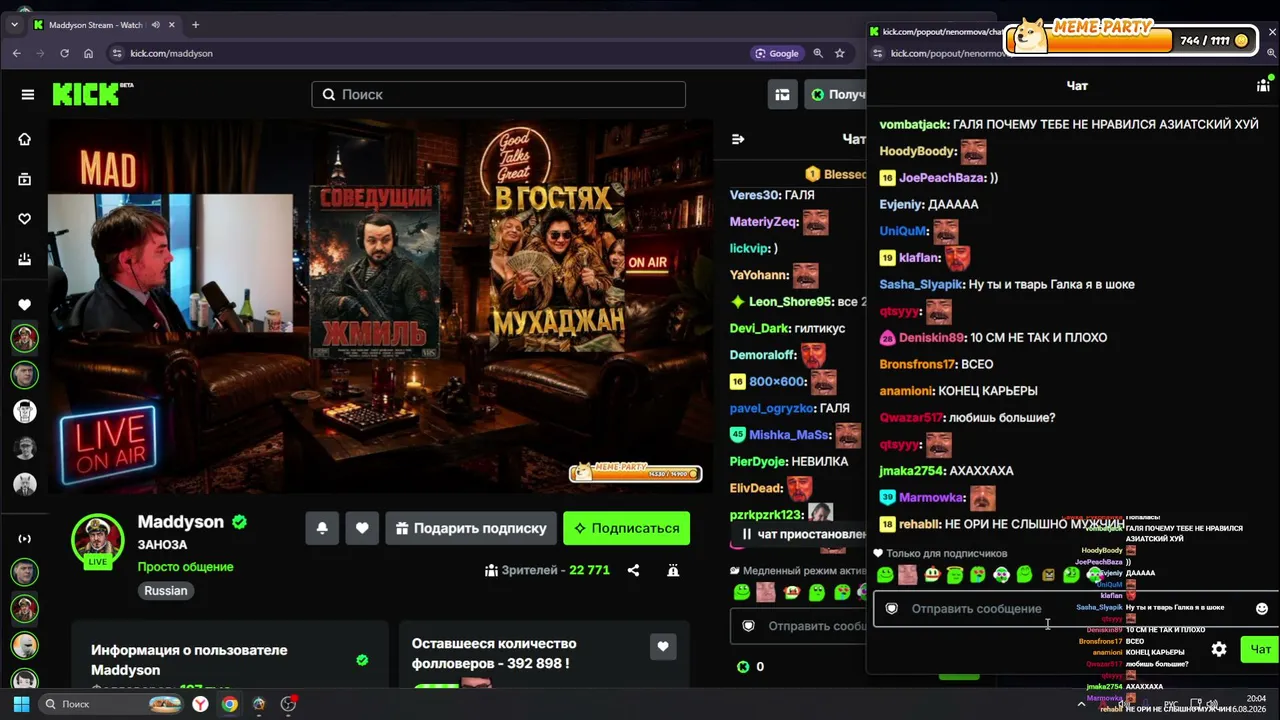This screenshot has height=720, width=1280.
Task: Click username rehabil in popout chat
Action: 919,524
